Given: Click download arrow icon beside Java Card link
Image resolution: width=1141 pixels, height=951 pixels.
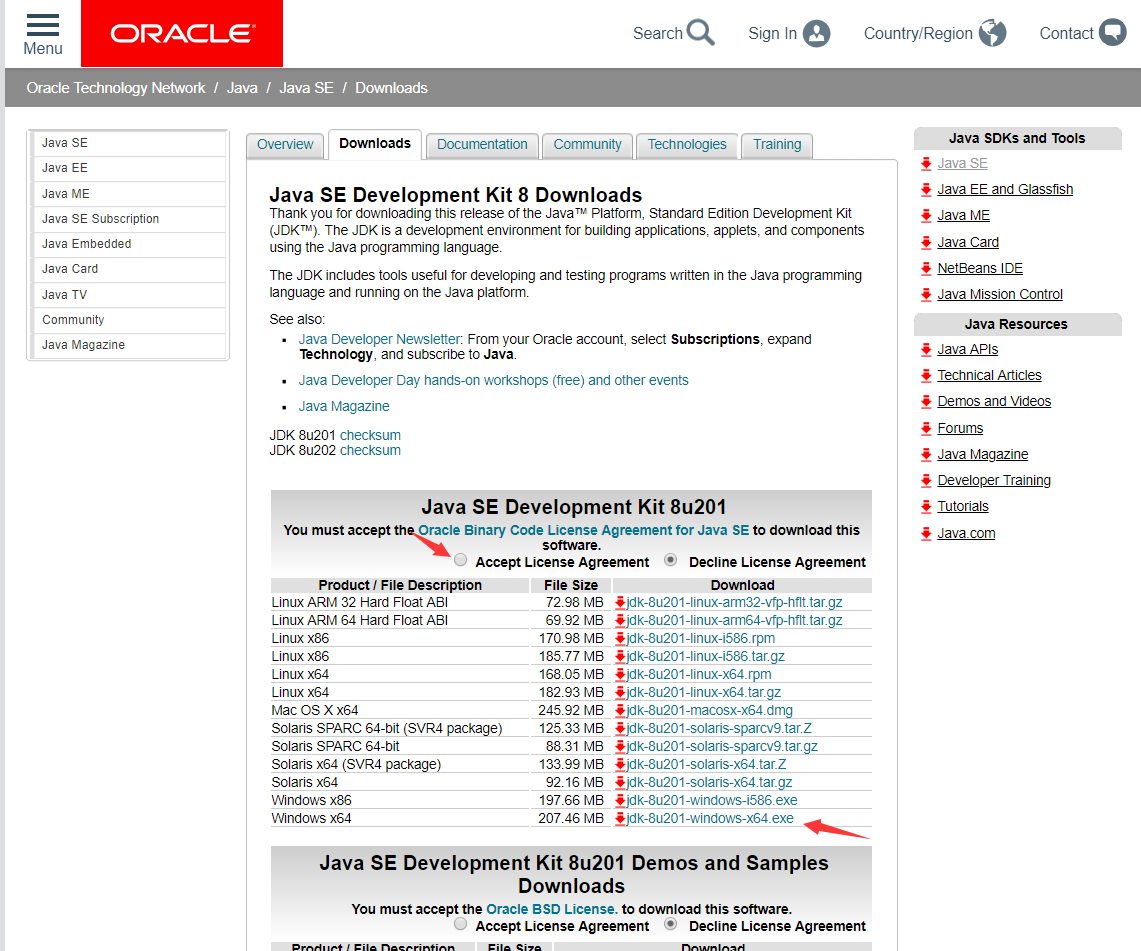Looking at the screenshot, I should (926, 242).
